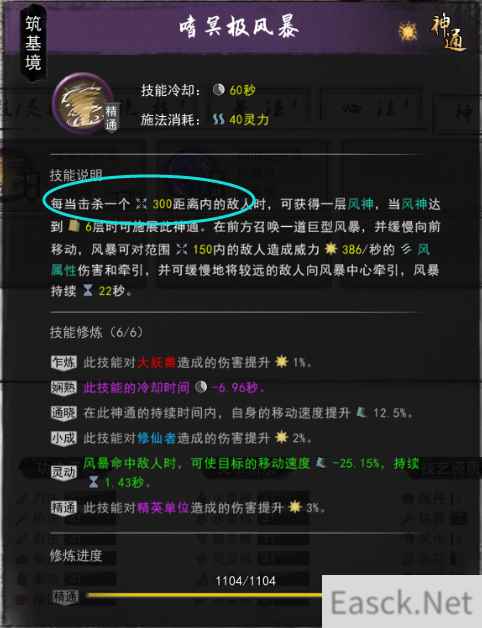Screen dimensions: 482x628
Task: Select the 小成 training tier badge
Action: pyautogui.click(x=64, y=438)
